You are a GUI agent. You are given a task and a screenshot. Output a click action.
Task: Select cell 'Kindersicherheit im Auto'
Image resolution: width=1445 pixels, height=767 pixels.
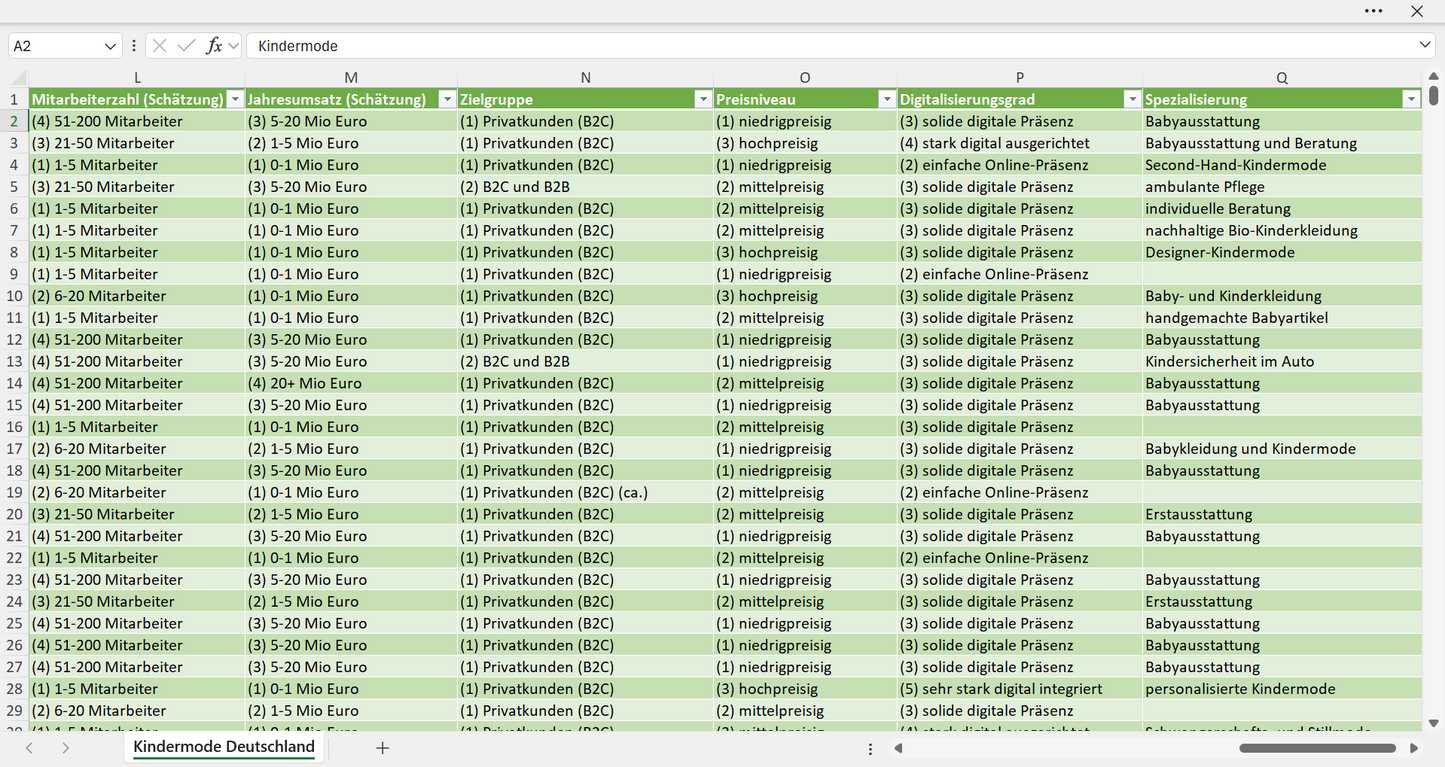pyautogui.click(x=1282, y=361)
